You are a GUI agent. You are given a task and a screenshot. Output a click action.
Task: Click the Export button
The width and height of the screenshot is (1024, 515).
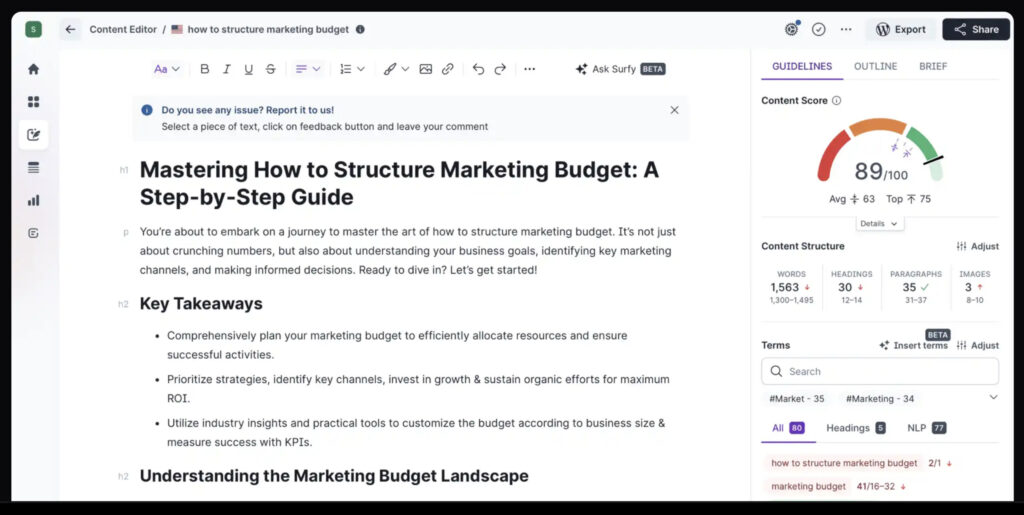[900, 29]
